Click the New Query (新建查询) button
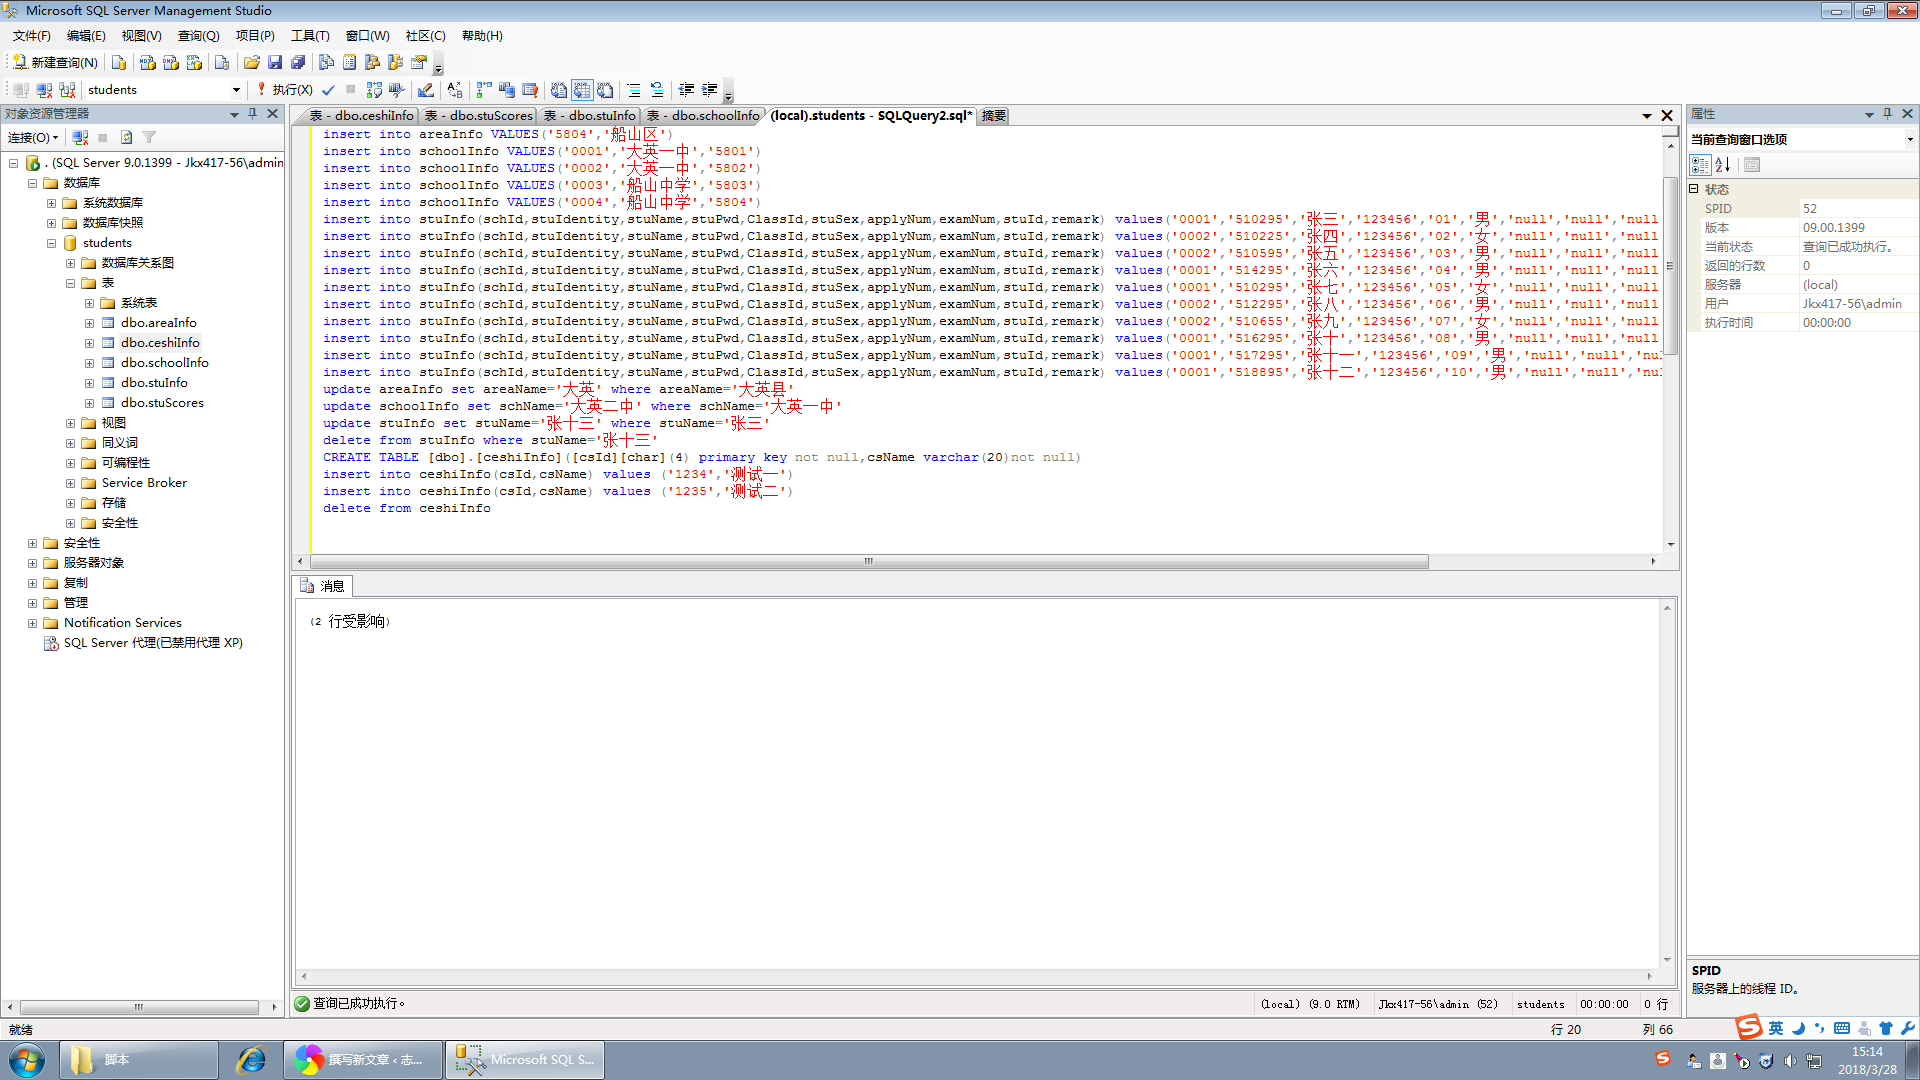The width and height of the screenshot is (1920, 1080). click(x=55, y=62)
